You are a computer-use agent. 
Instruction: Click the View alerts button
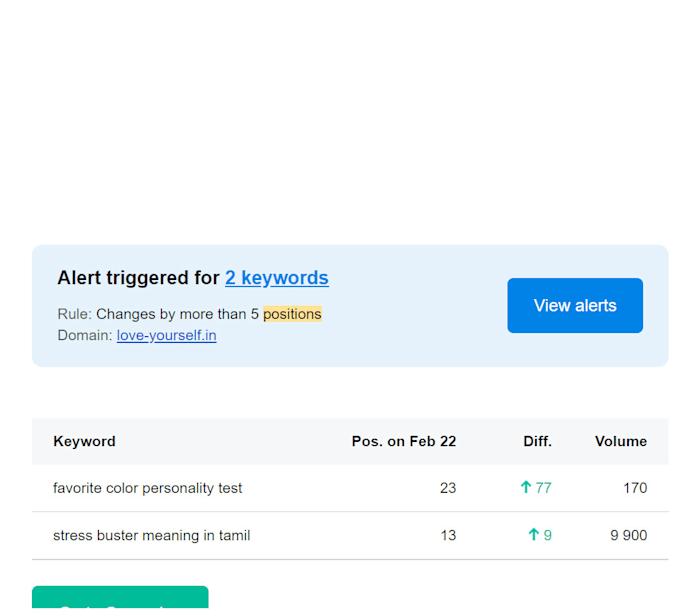click(x=575, y=305)
